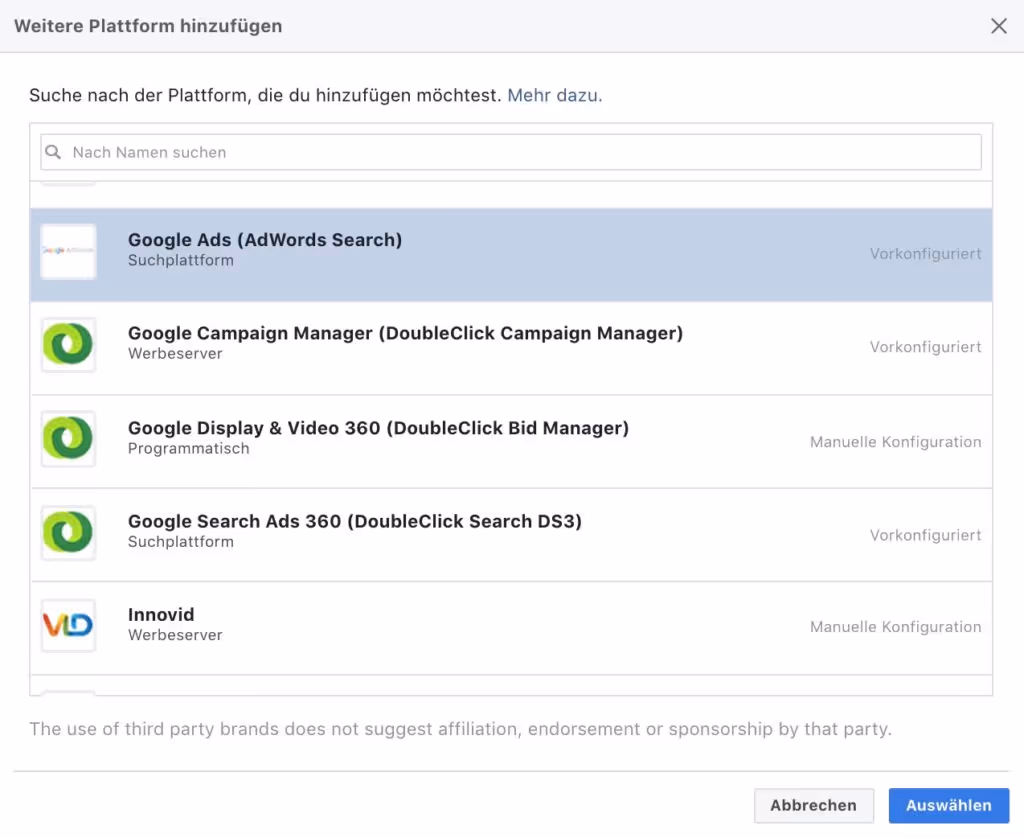The image size is (1024, 838).
Task: Focus the Nach Namen suchen search field
Action: [x=511, y=152]
